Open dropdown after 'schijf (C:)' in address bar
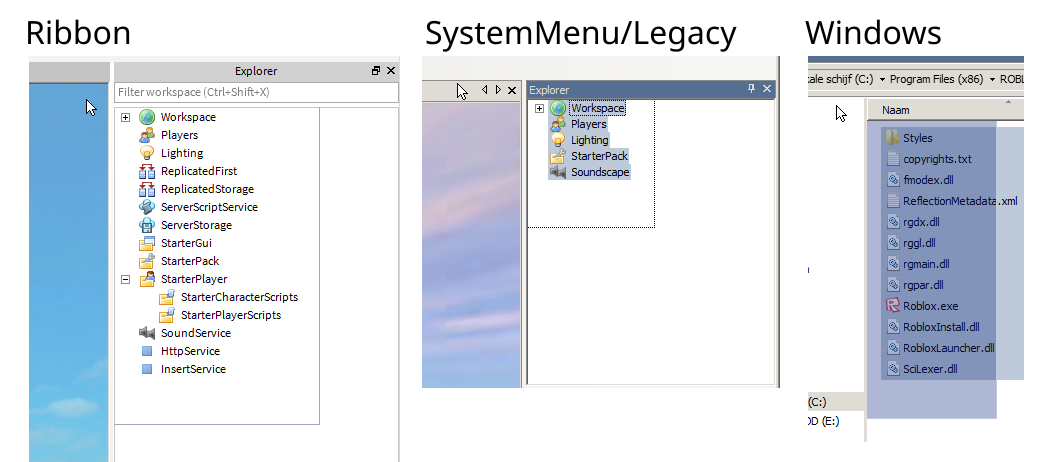This screenshot has width=1038, height=462. click(882, 79)
